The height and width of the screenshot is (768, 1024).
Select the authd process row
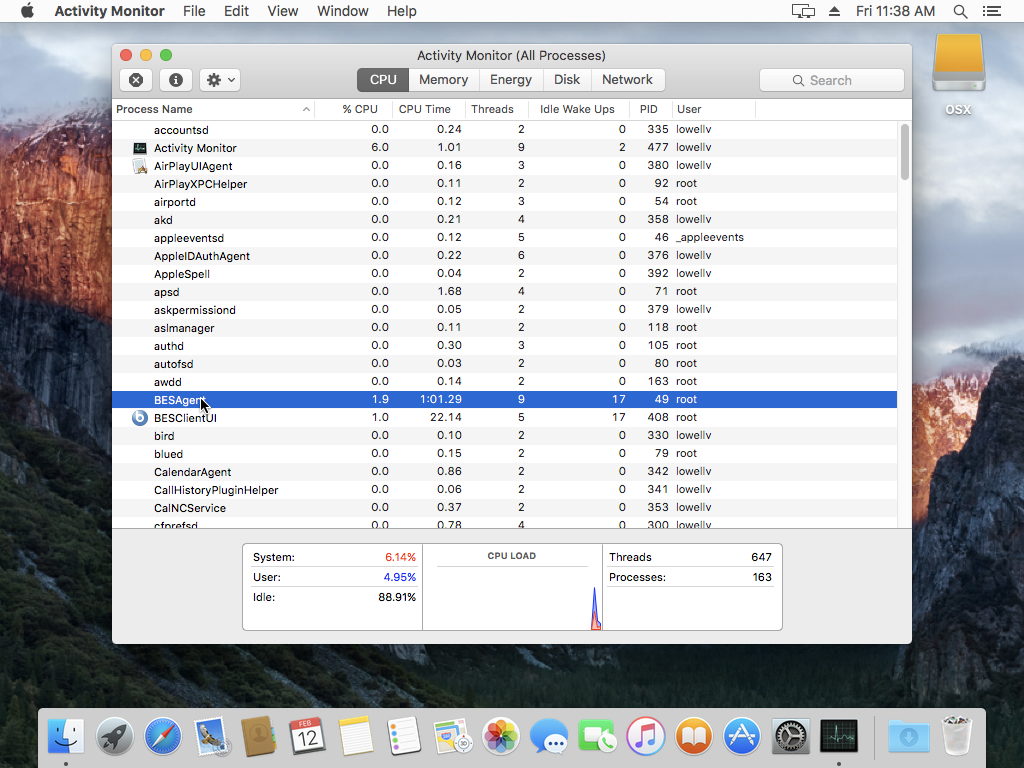pos(504,345)
